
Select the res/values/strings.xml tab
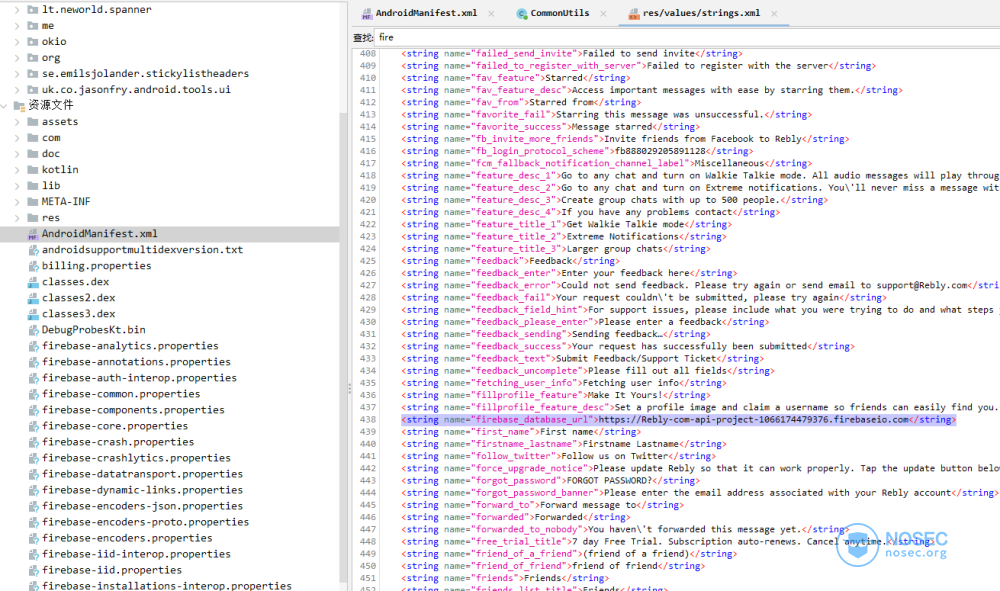[701, 13]
